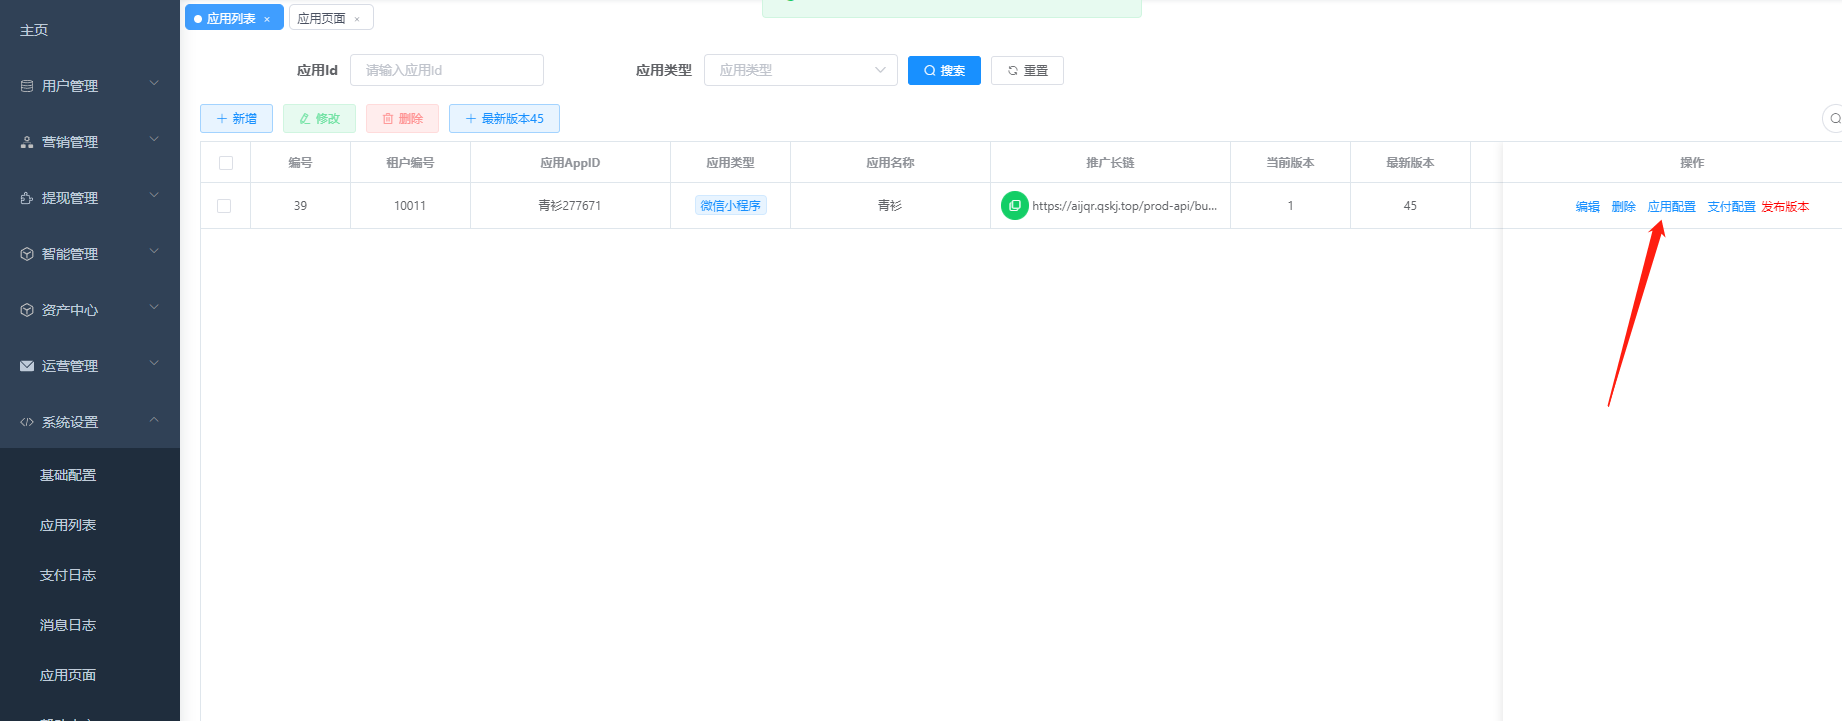Click the 应用AppID column header
This screenshot has height=721, width=1842.
[x=570, y=163]
